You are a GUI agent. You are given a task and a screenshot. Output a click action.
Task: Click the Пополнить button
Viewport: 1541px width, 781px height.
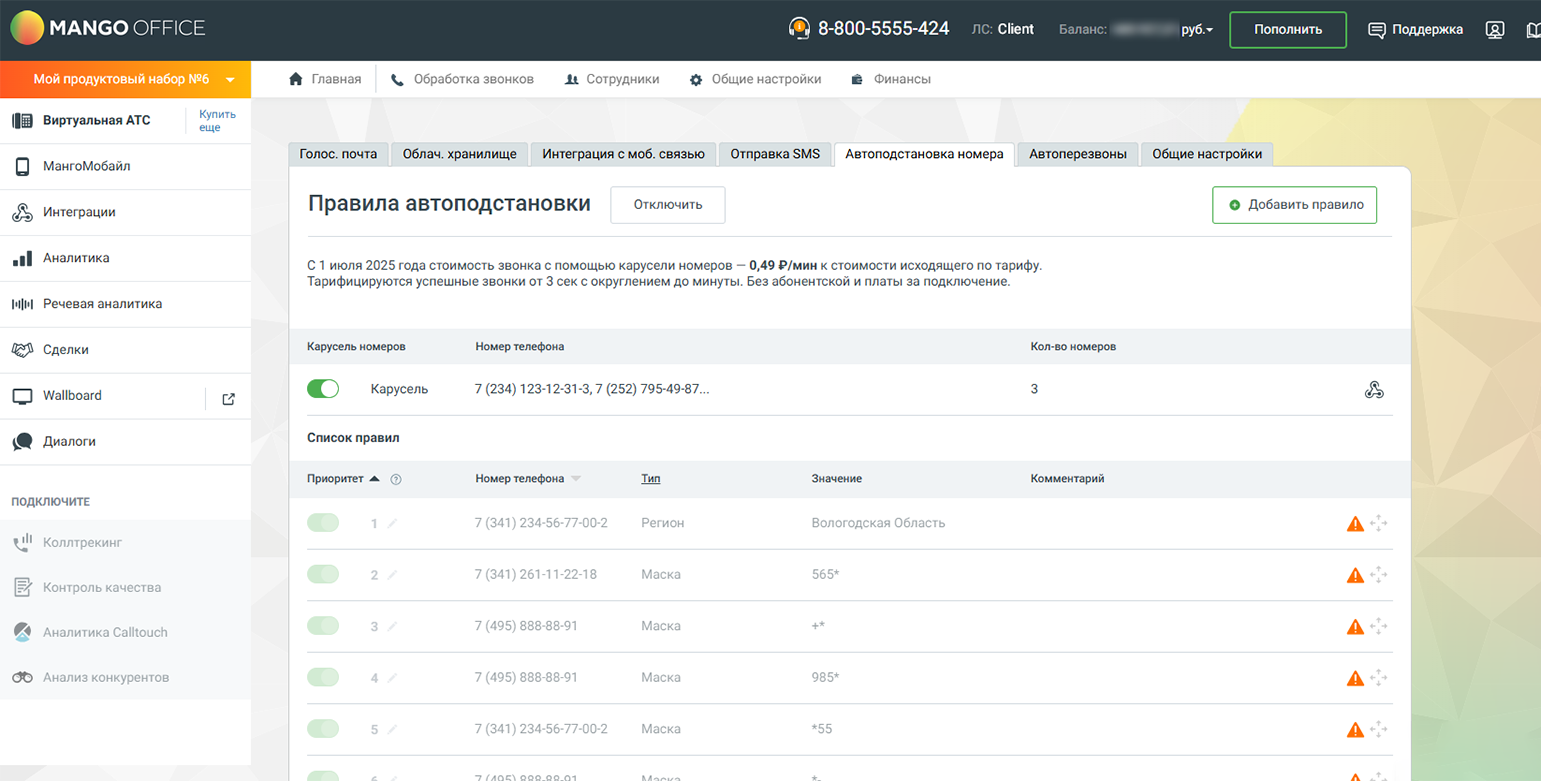[1288, 29]
